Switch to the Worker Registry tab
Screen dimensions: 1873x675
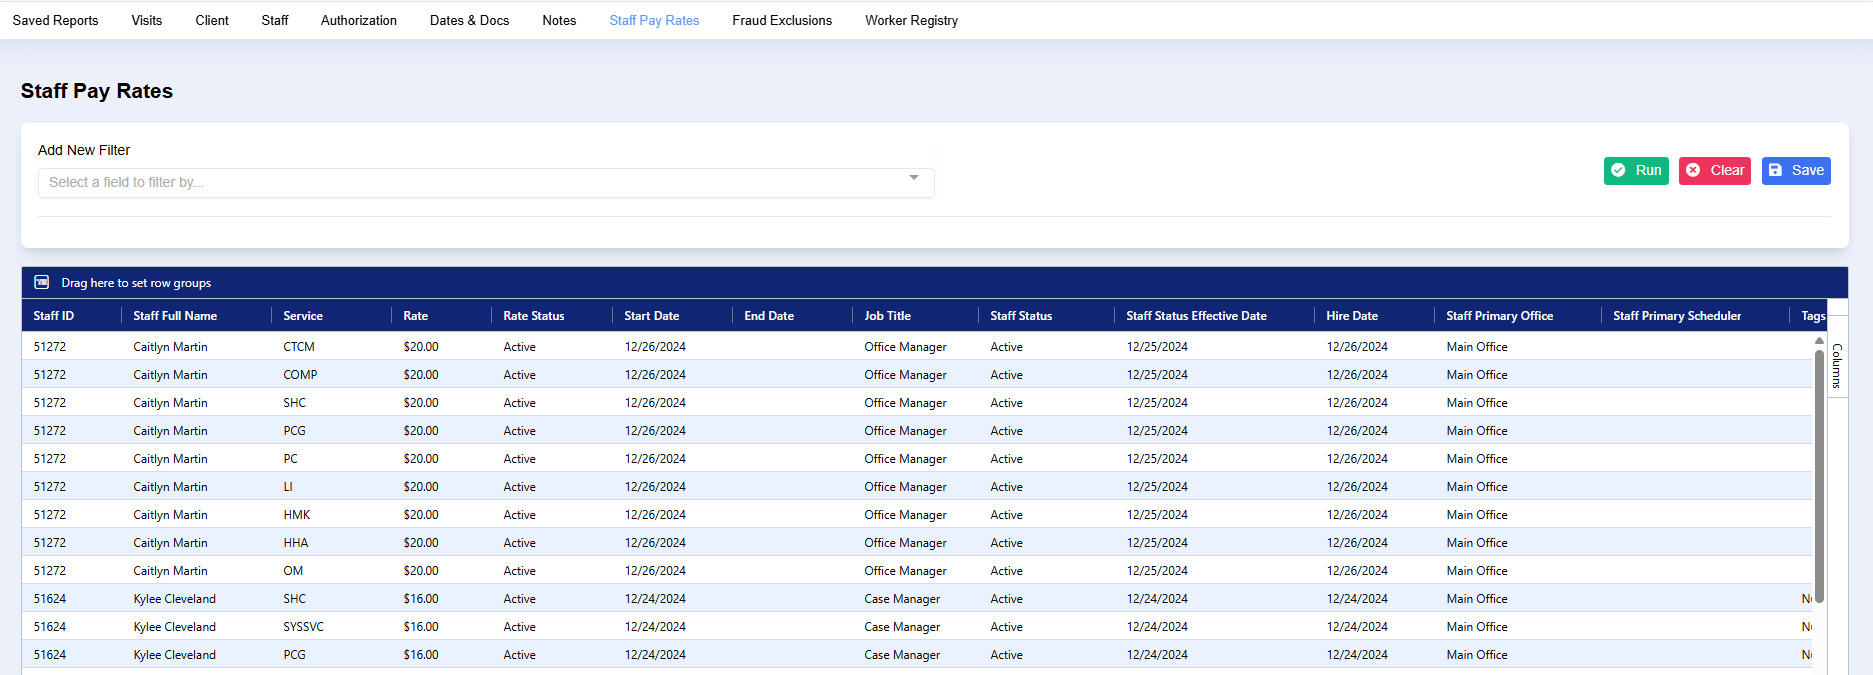click(x=911, y=20)
